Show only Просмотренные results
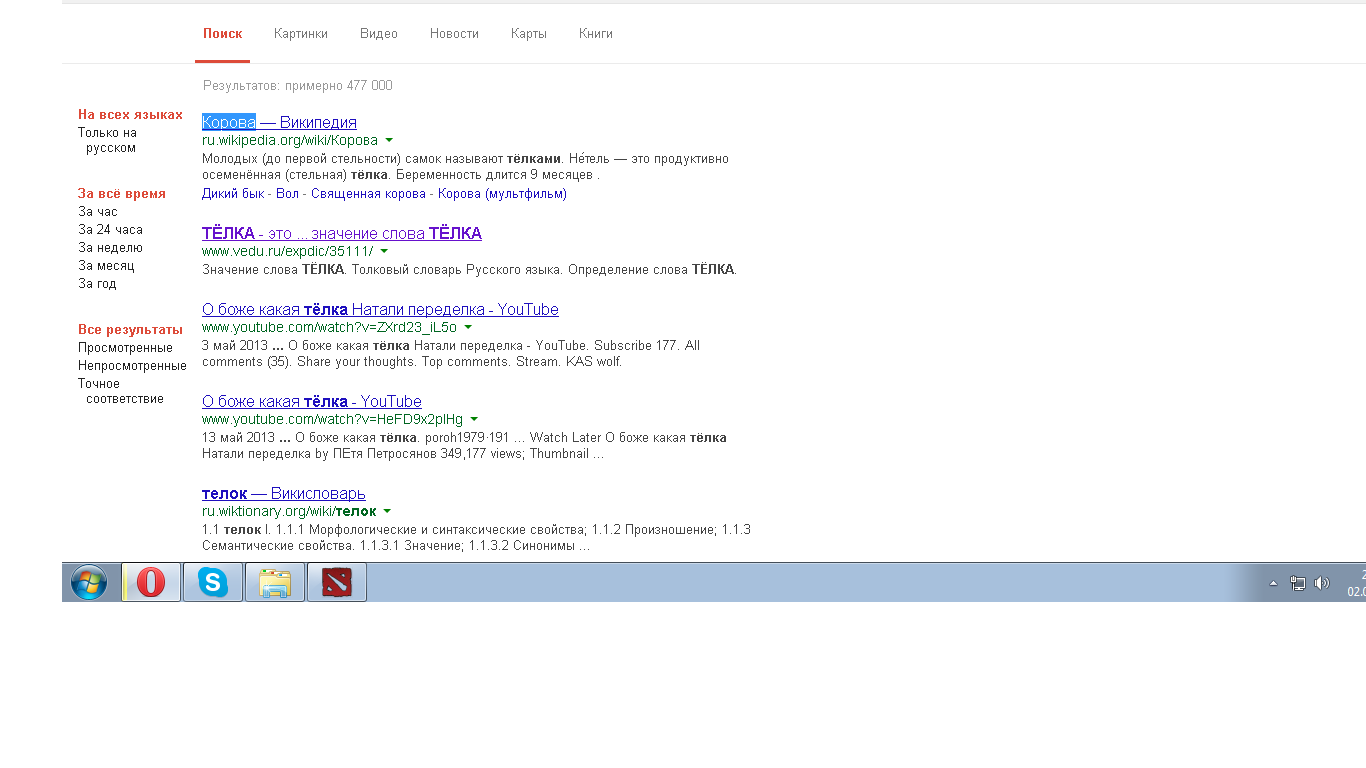This screenshot has width=1366, height=768. (x=125, y=348)
